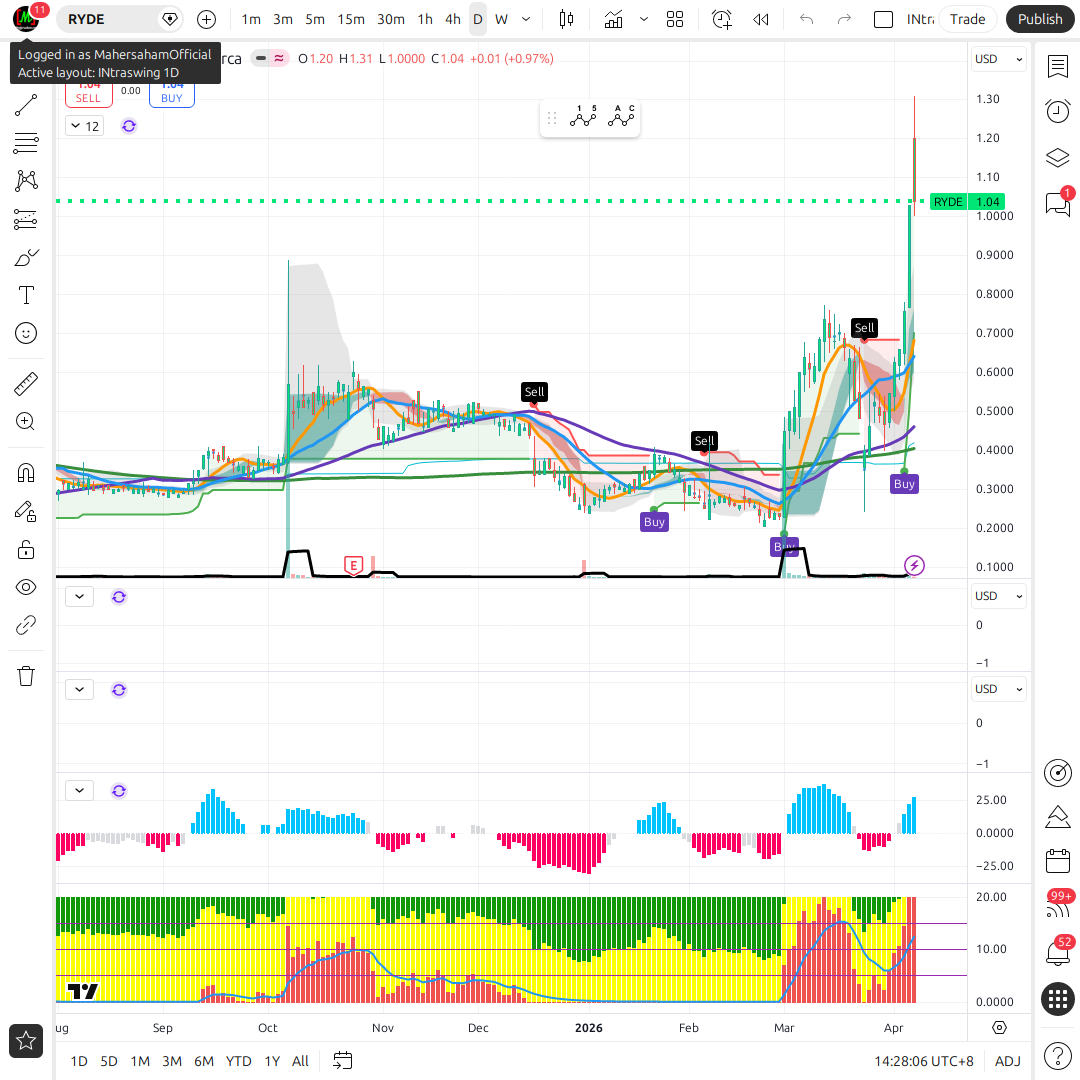Click the Publish button
Viewport: 1080px width, 1080px height.
click(1040, 19)
